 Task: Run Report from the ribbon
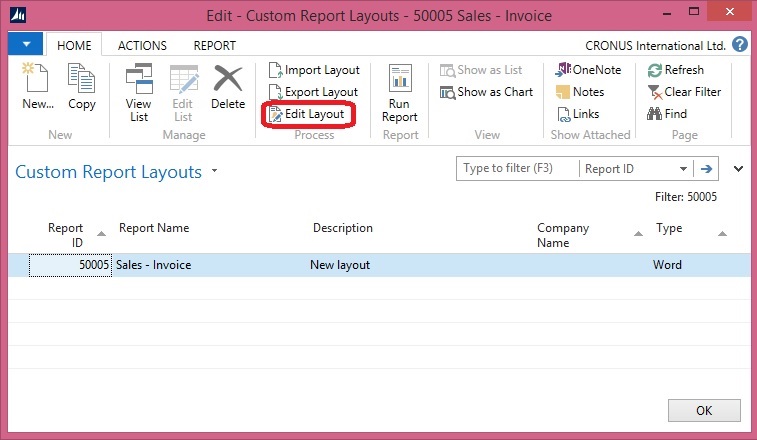pyautogui.click(x=400, y=93)
